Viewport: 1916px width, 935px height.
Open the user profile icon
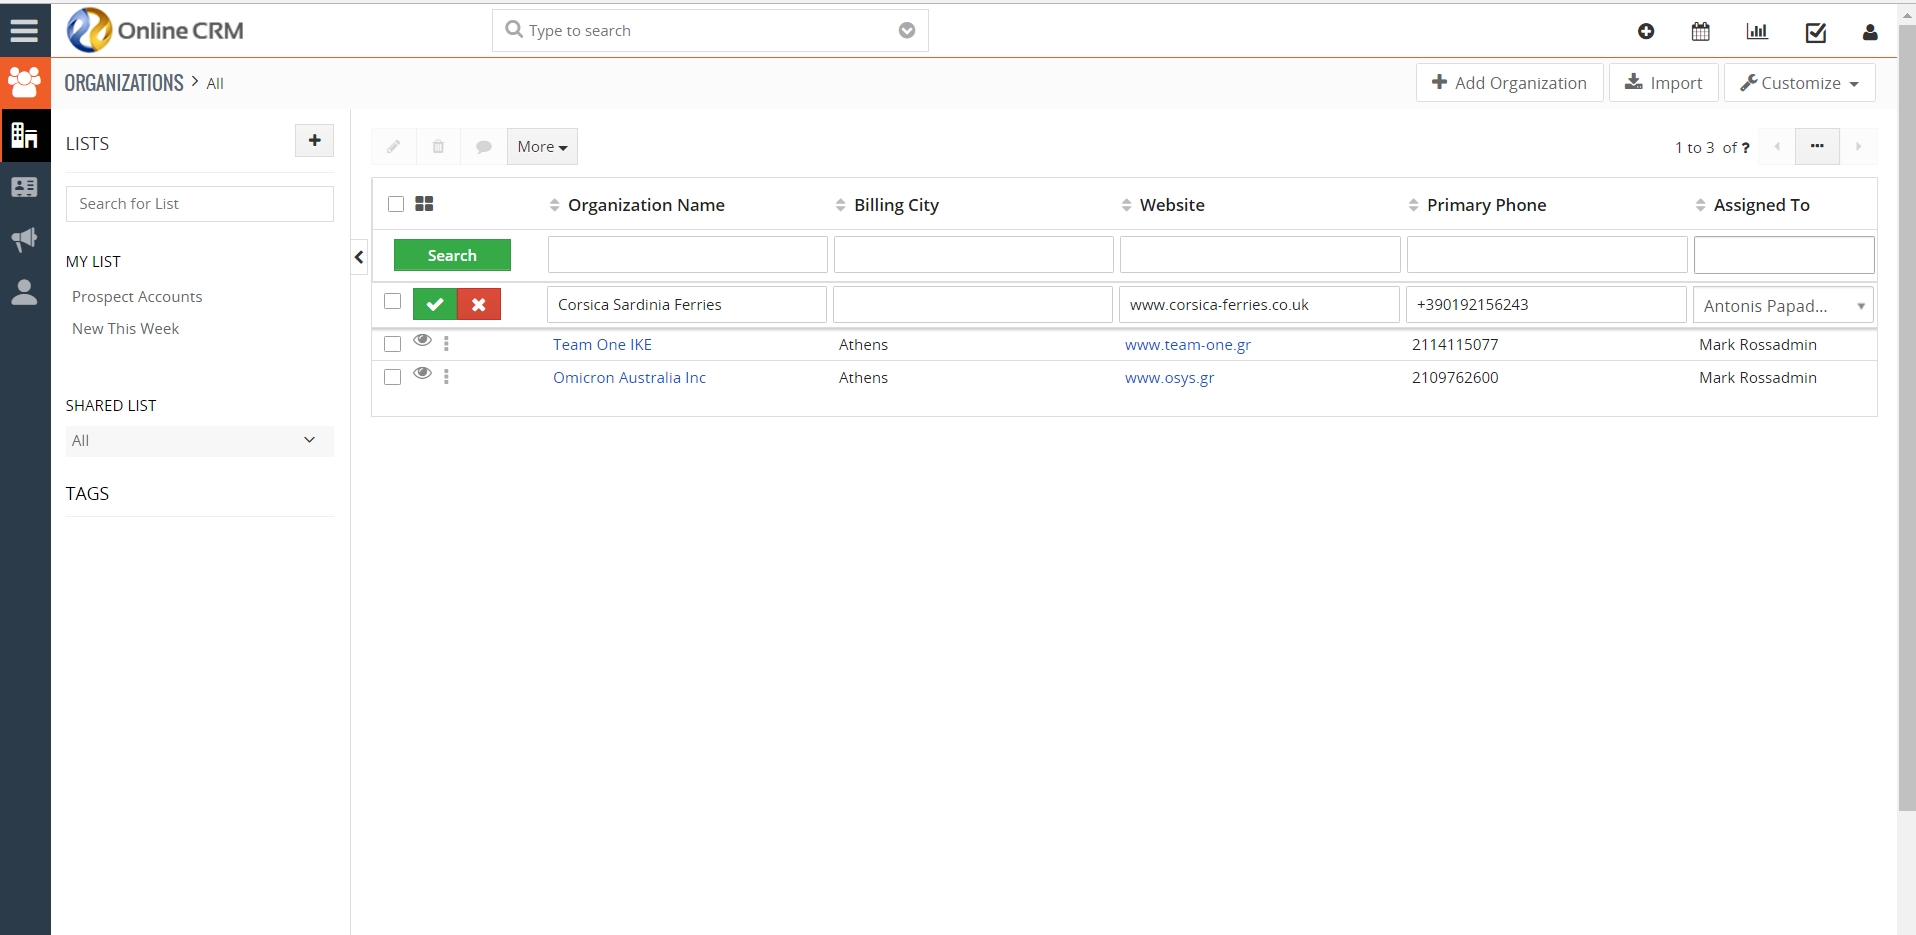1870,32
